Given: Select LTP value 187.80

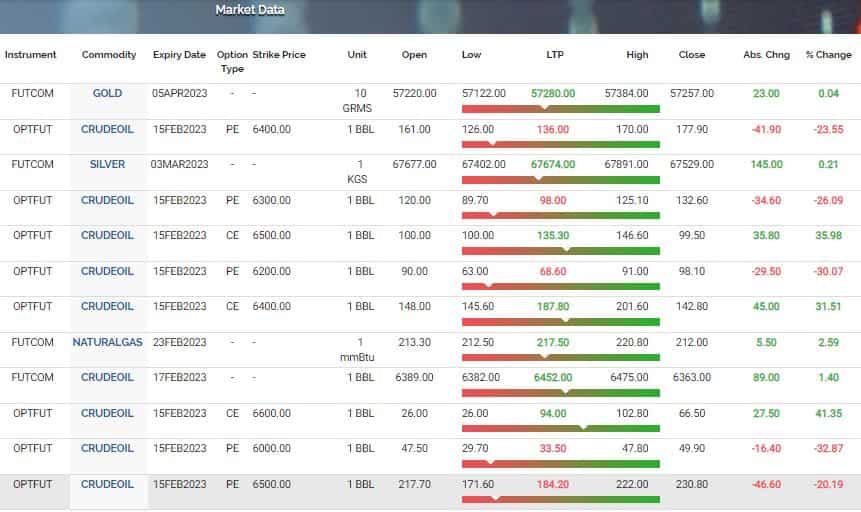Looking at the screenshot, I should click(x=553, y=306).
